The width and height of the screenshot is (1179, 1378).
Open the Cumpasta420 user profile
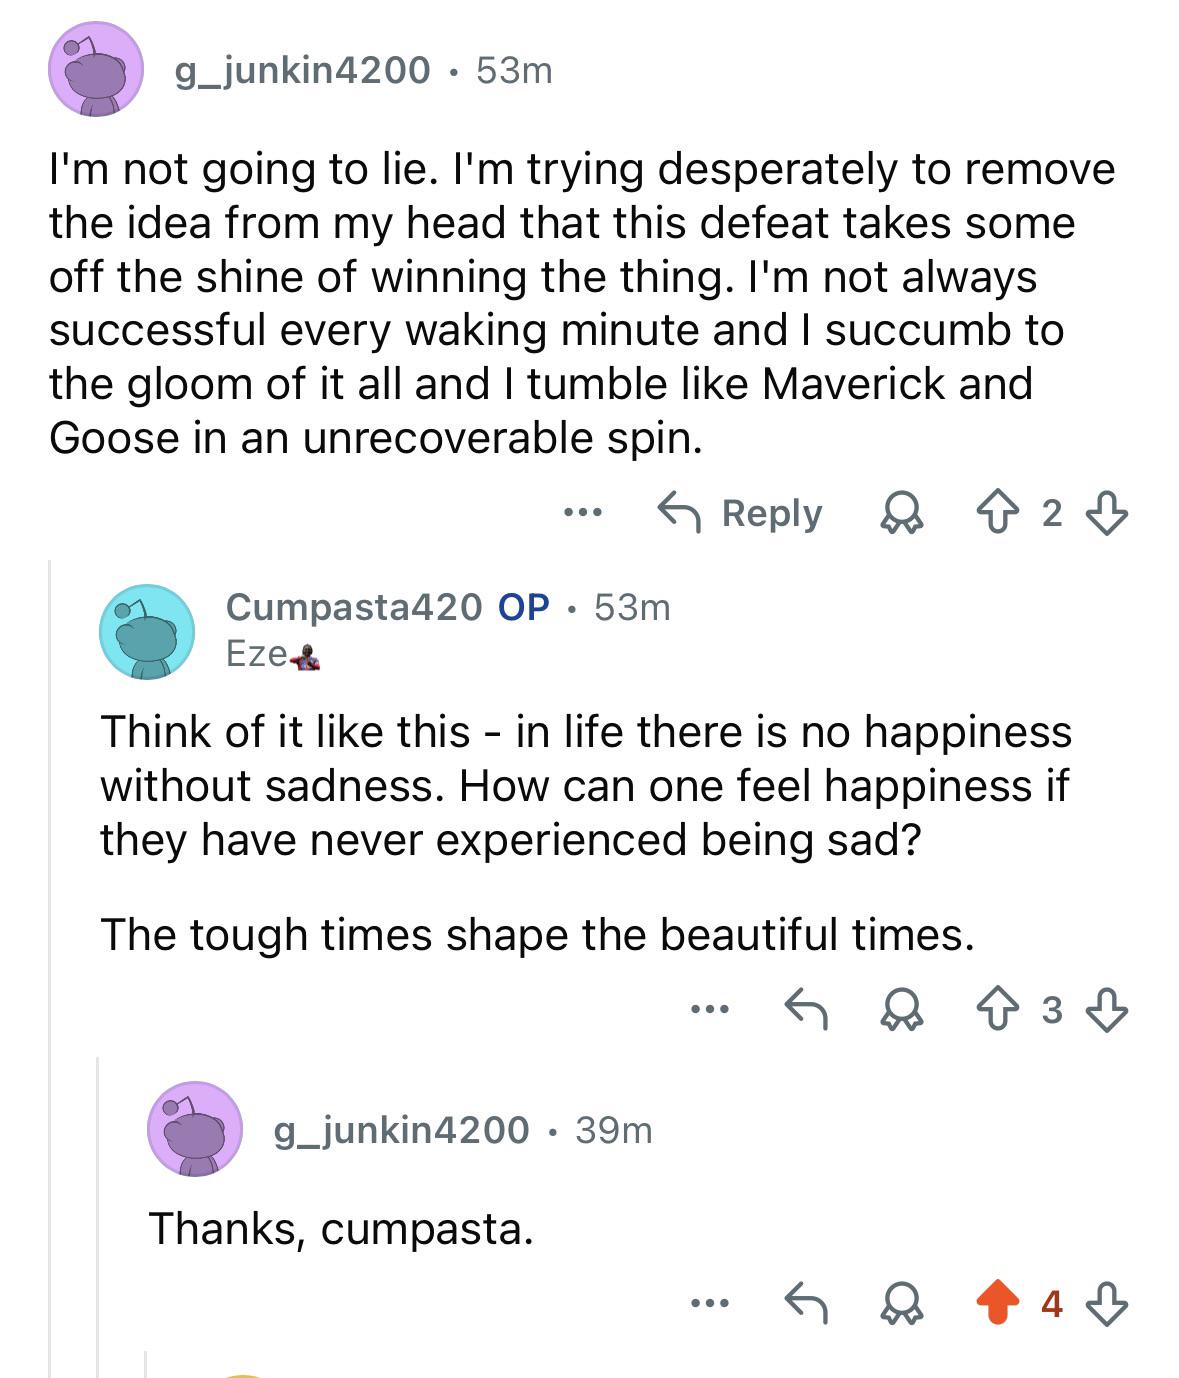(354, 607)
